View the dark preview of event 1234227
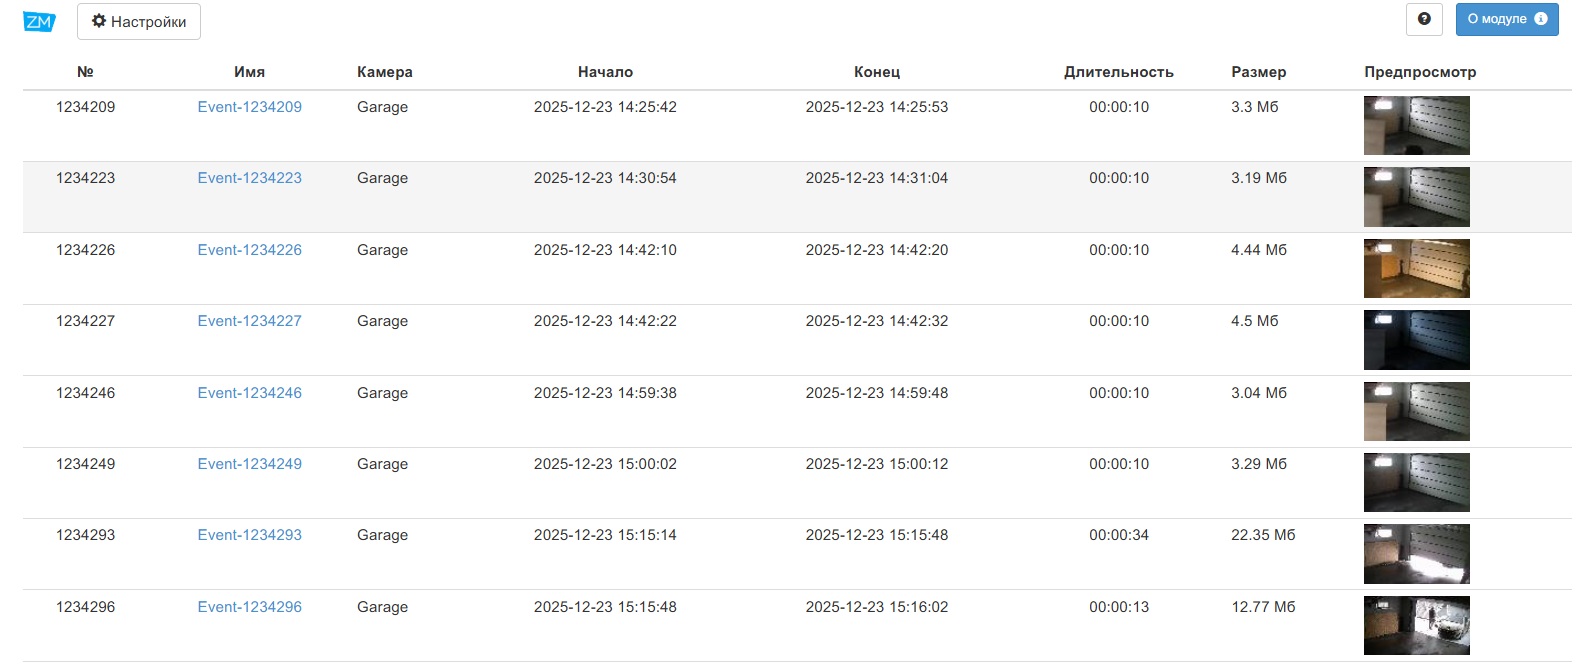Screen dimensions: 1572x666 pyautogui.click(x=1416, y=340)
